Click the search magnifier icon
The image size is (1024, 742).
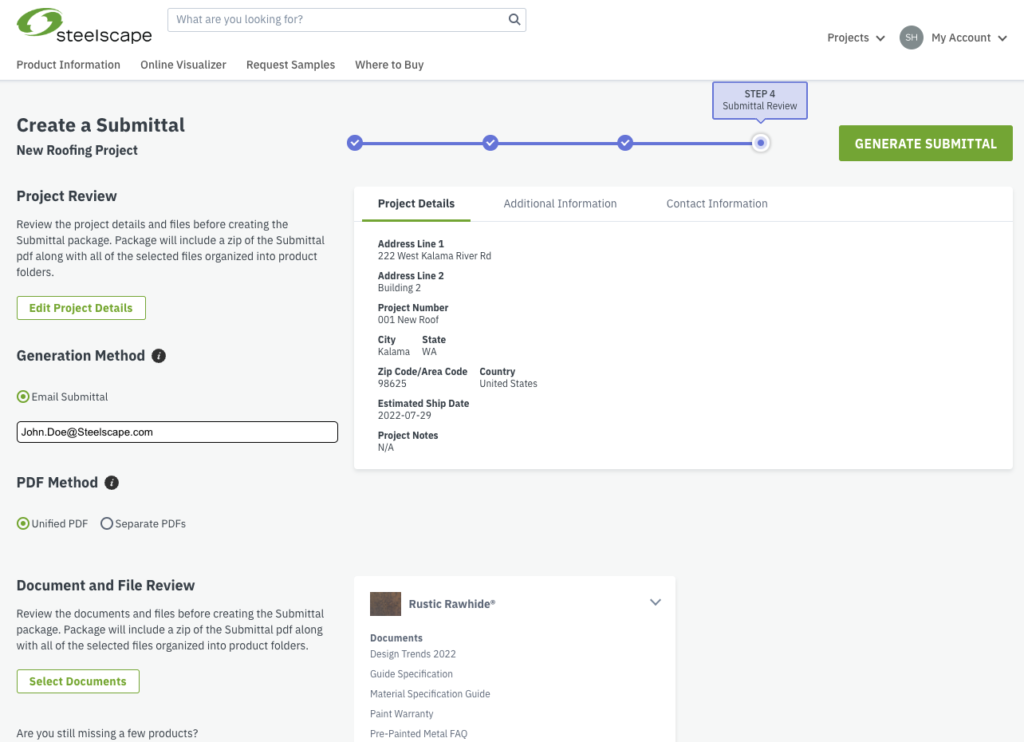click(515, 20)
